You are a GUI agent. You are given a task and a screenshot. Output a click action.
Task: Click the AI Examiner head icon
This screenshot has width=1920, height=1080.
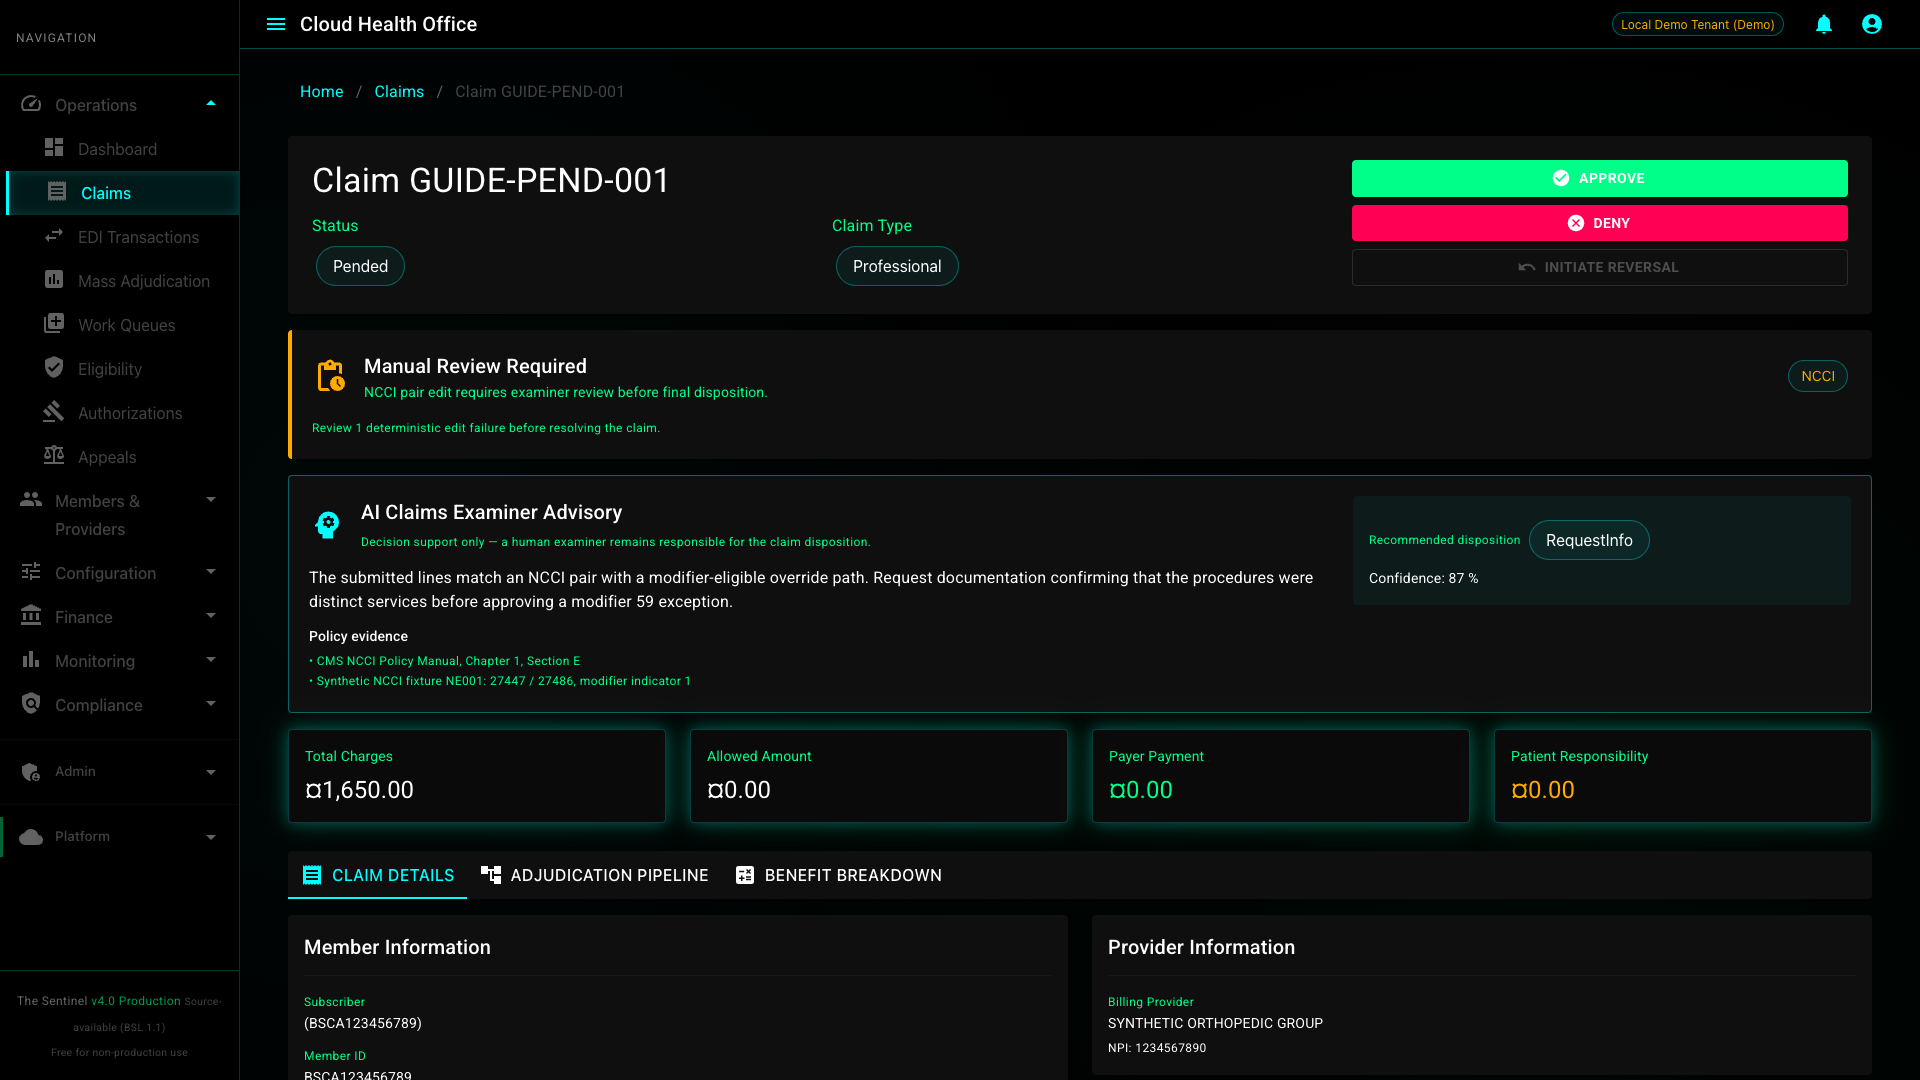pos(327,524)
